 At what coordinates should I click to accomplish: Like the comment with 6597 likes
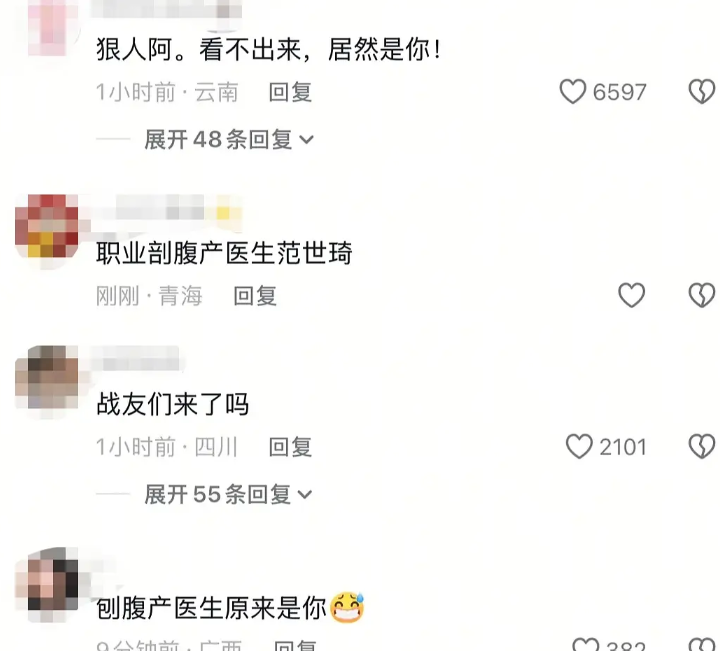572,91
